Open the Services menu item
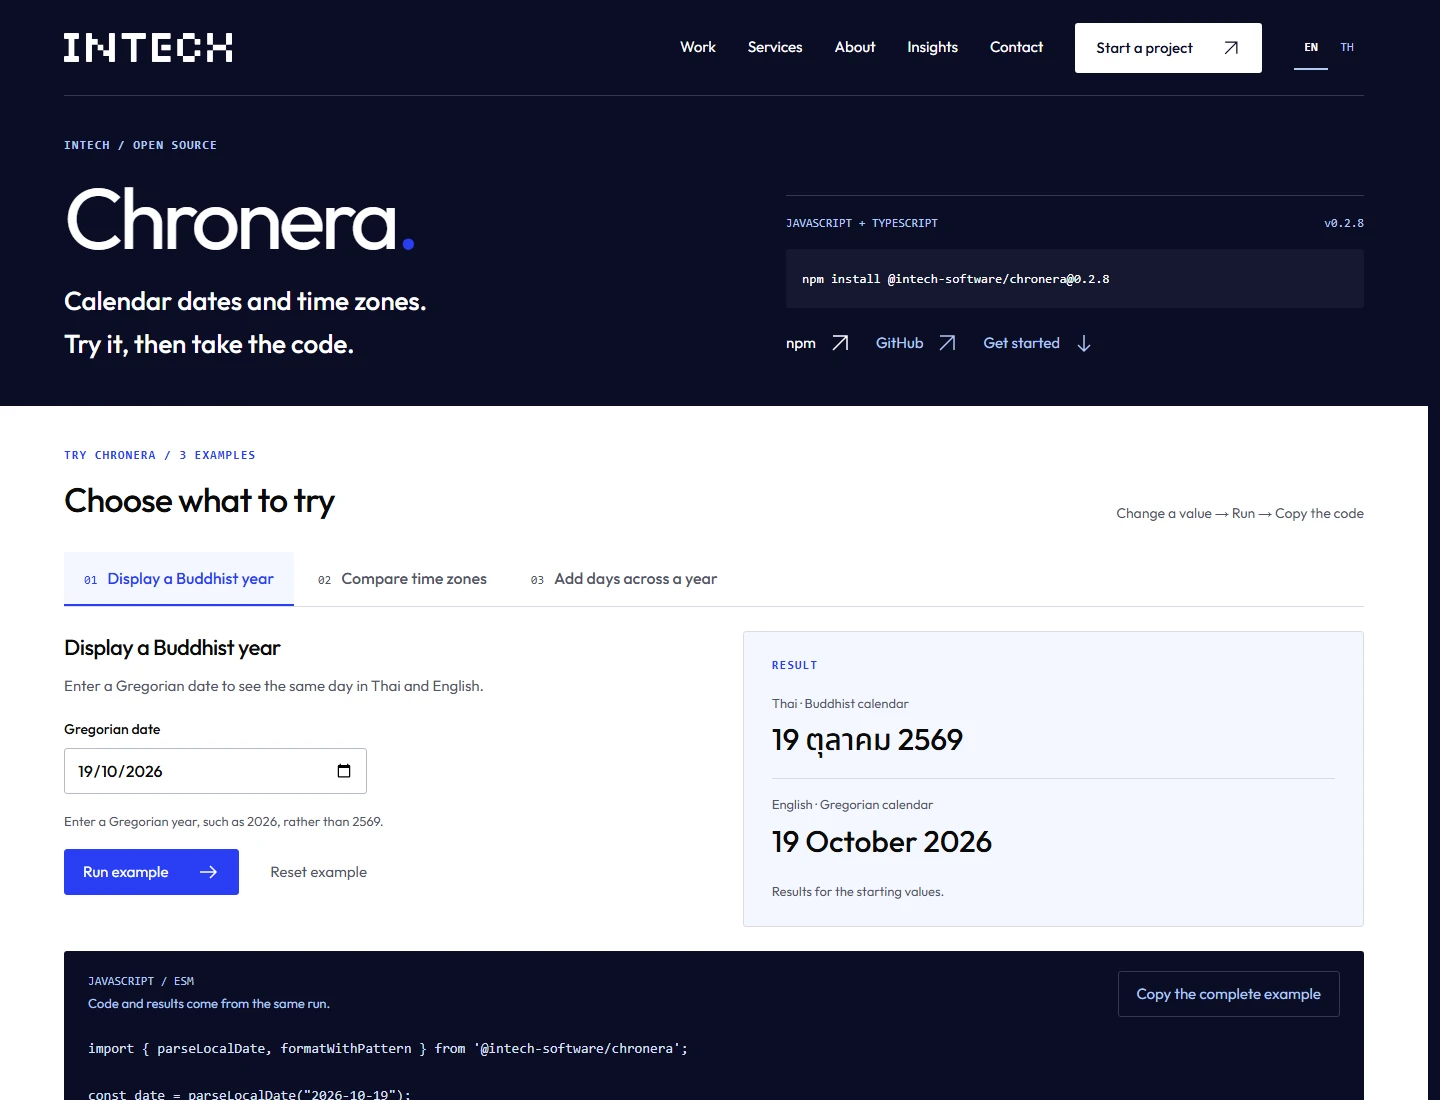 tap(775, 47)
